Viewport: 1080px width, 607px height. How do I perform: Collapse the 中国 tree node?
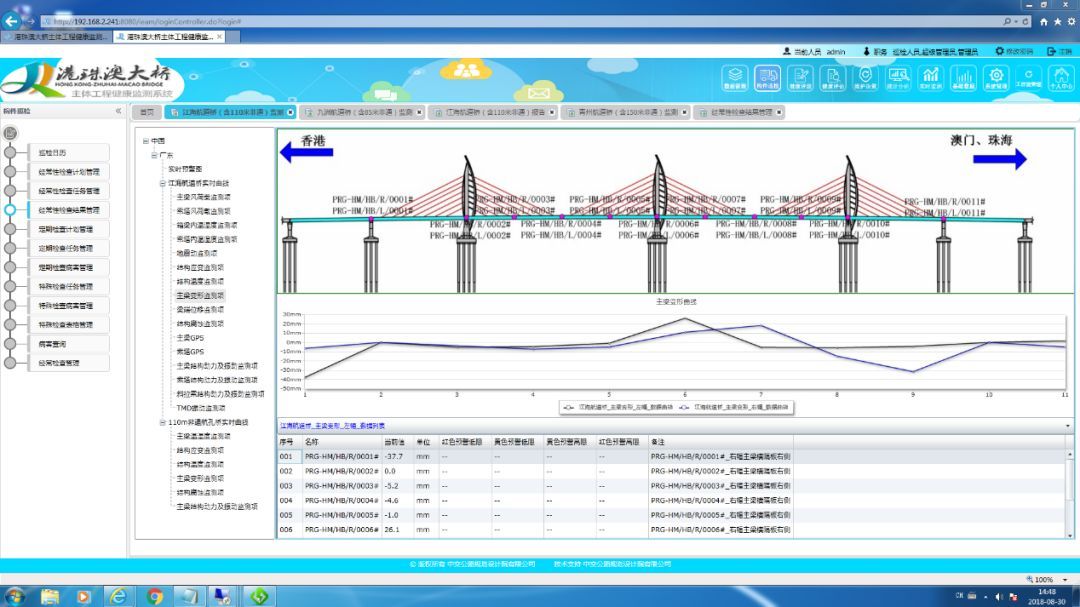146,141
